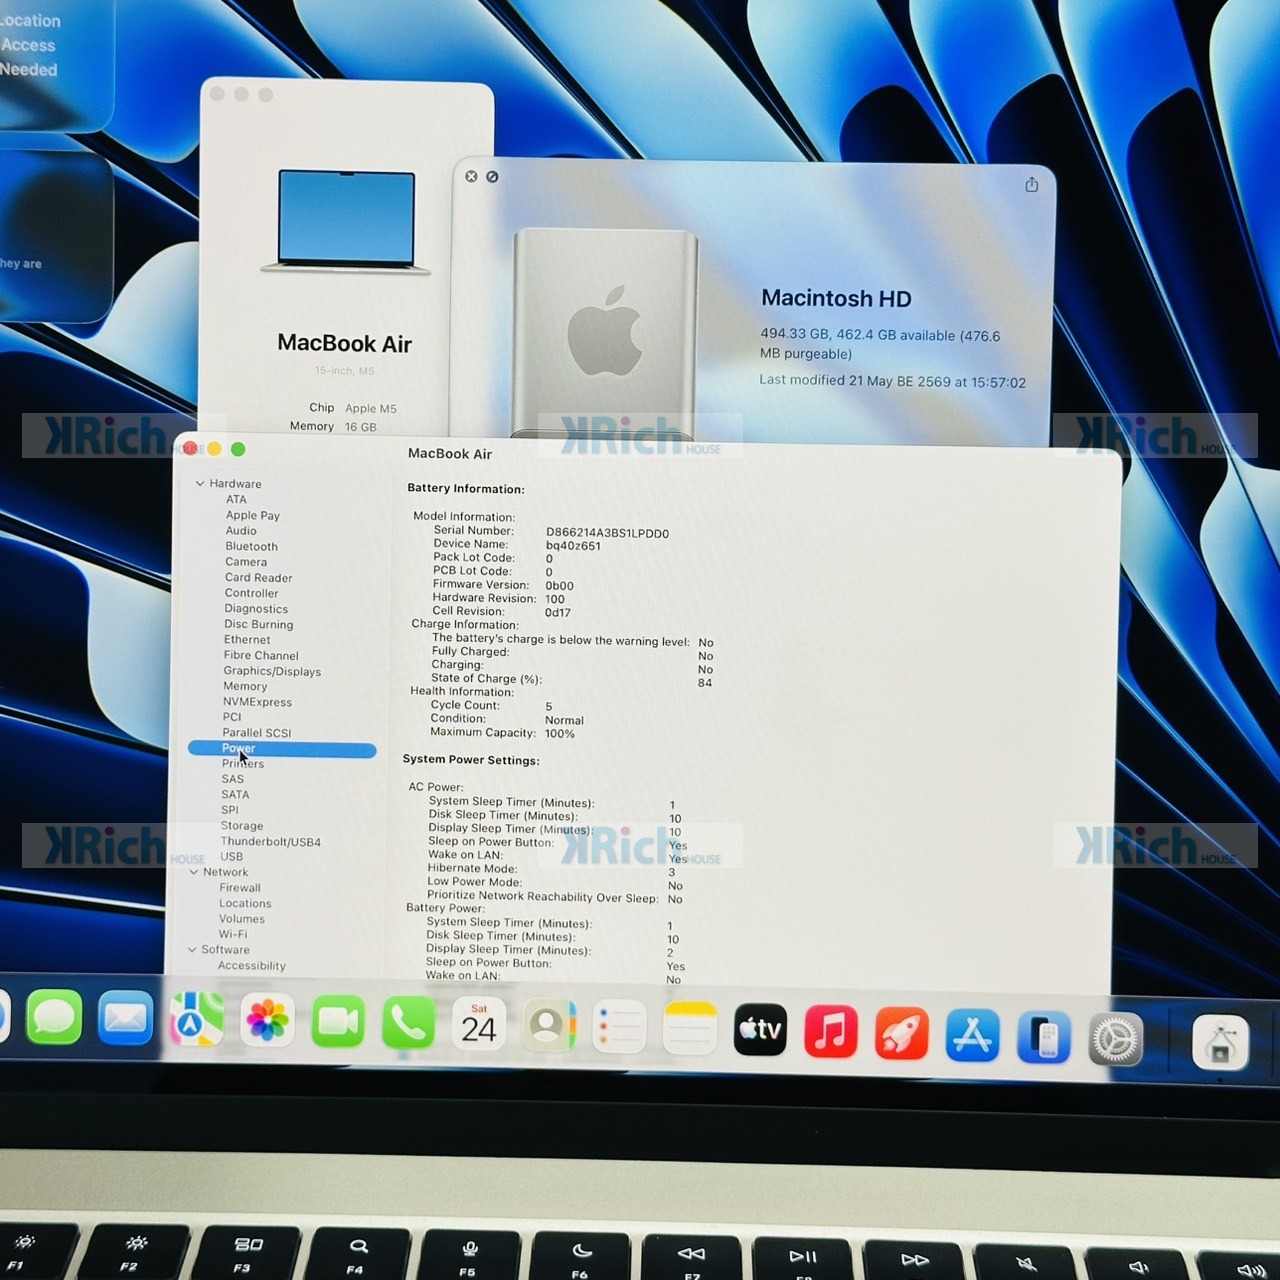The height and width of the screenshot is (1280, 1280).
Task: Select Camera in the sidebar
Action: click(x=246, y=562)
